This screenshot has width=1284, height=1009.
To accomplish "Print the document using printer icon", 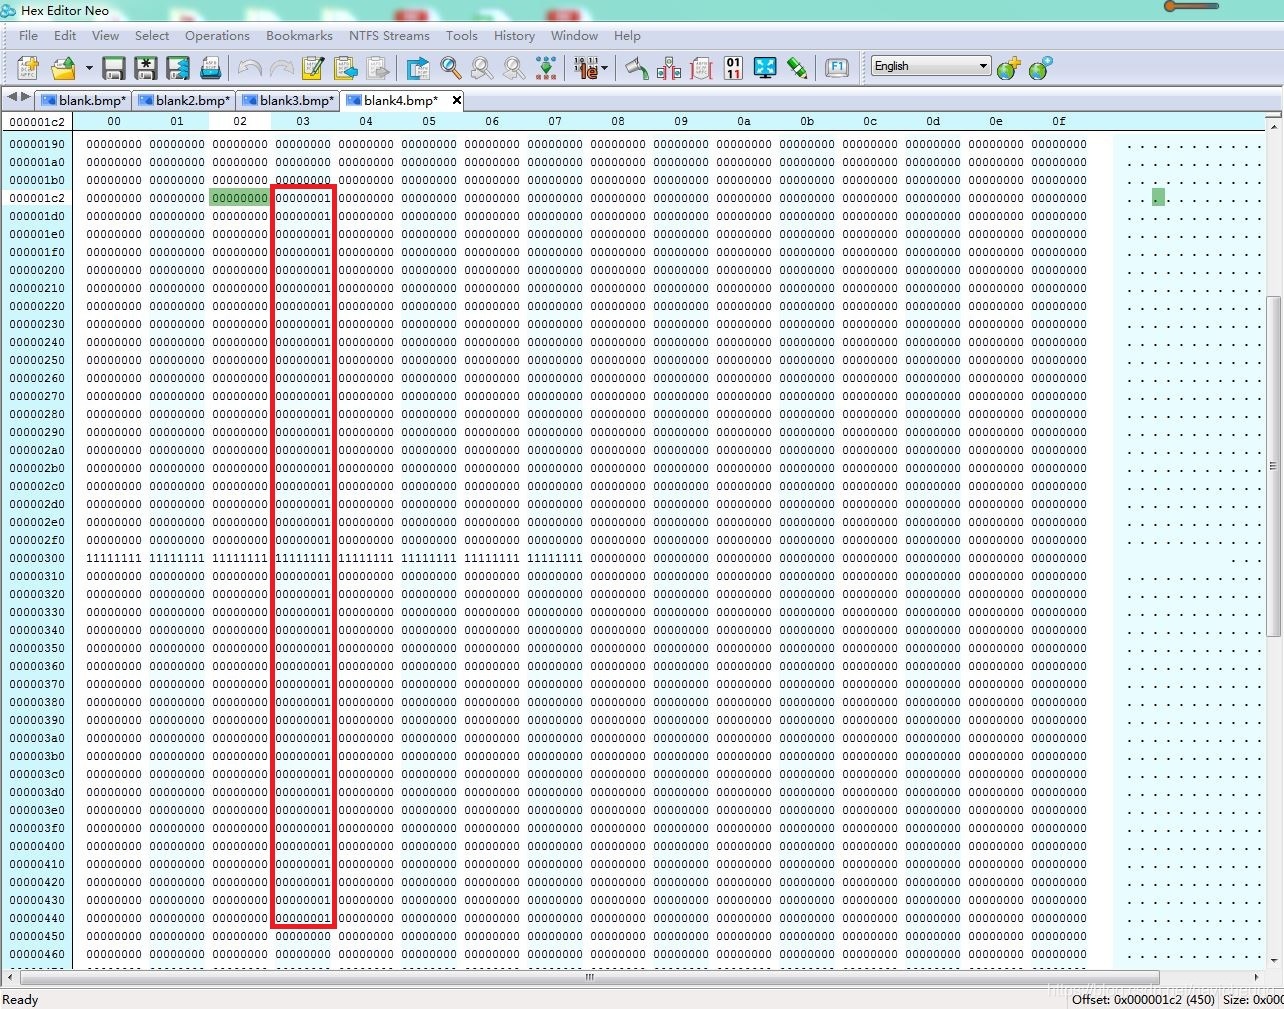I will pos(210,68).
